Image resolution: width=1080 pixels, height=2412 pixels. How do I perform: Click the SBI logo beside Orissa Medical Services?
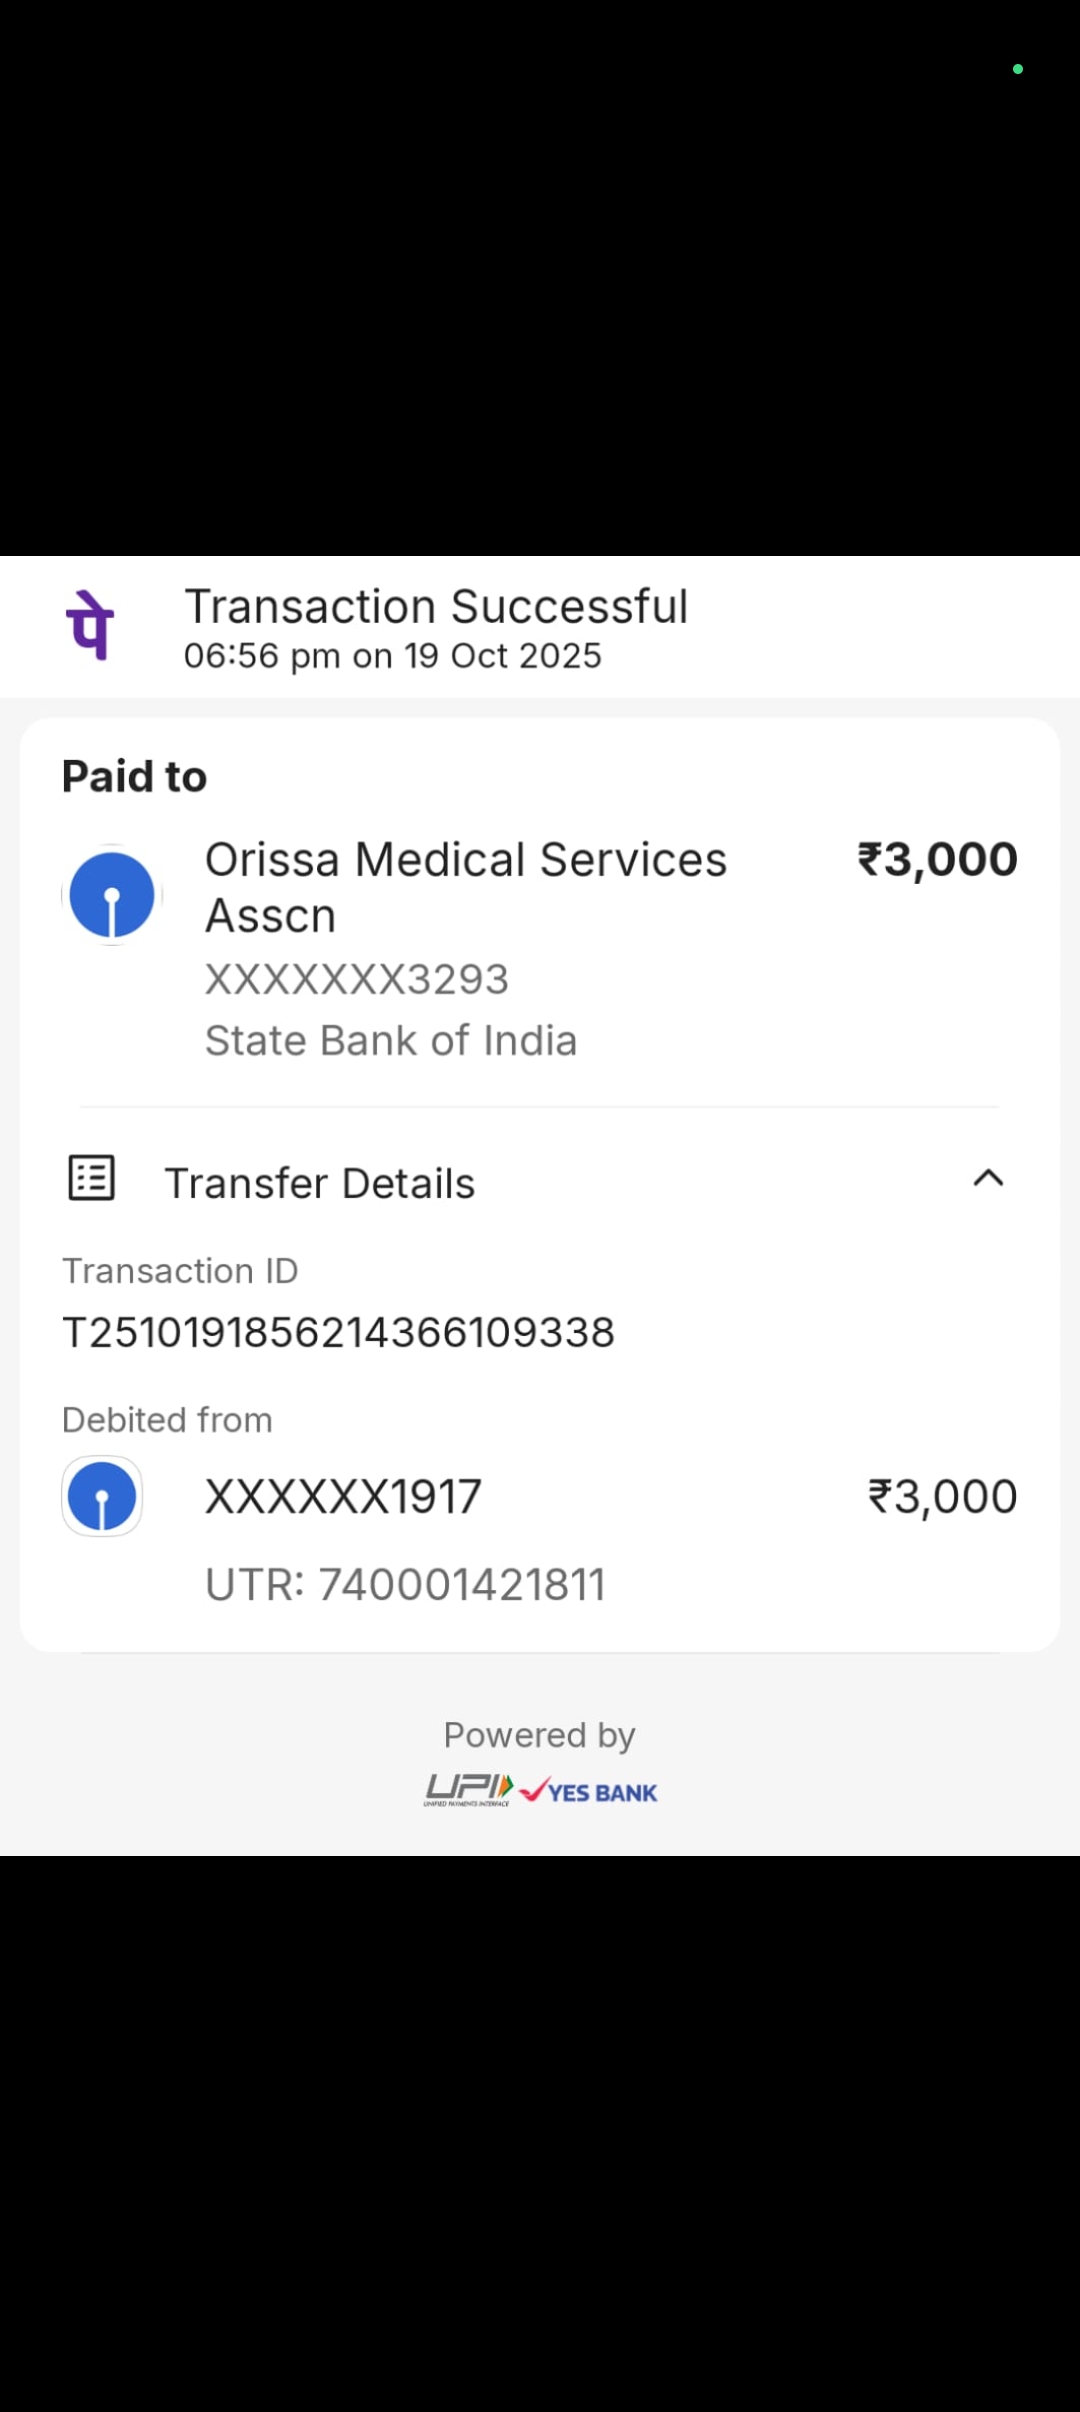point(112,895)
